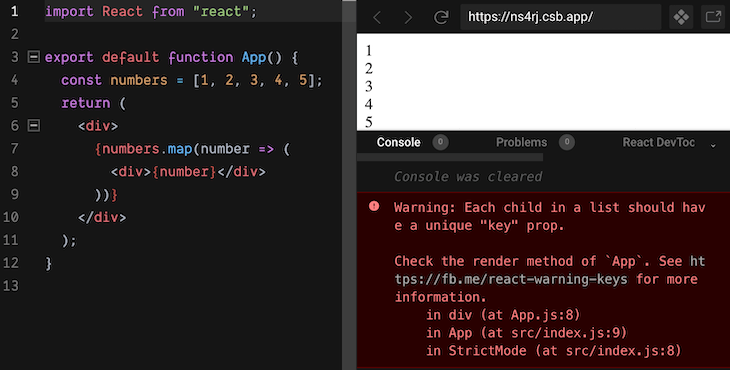Image resolution: width=730 pixels, height=370 pixels.
Task: Click the browser preview forward arrow
Action: click(408, 18)
